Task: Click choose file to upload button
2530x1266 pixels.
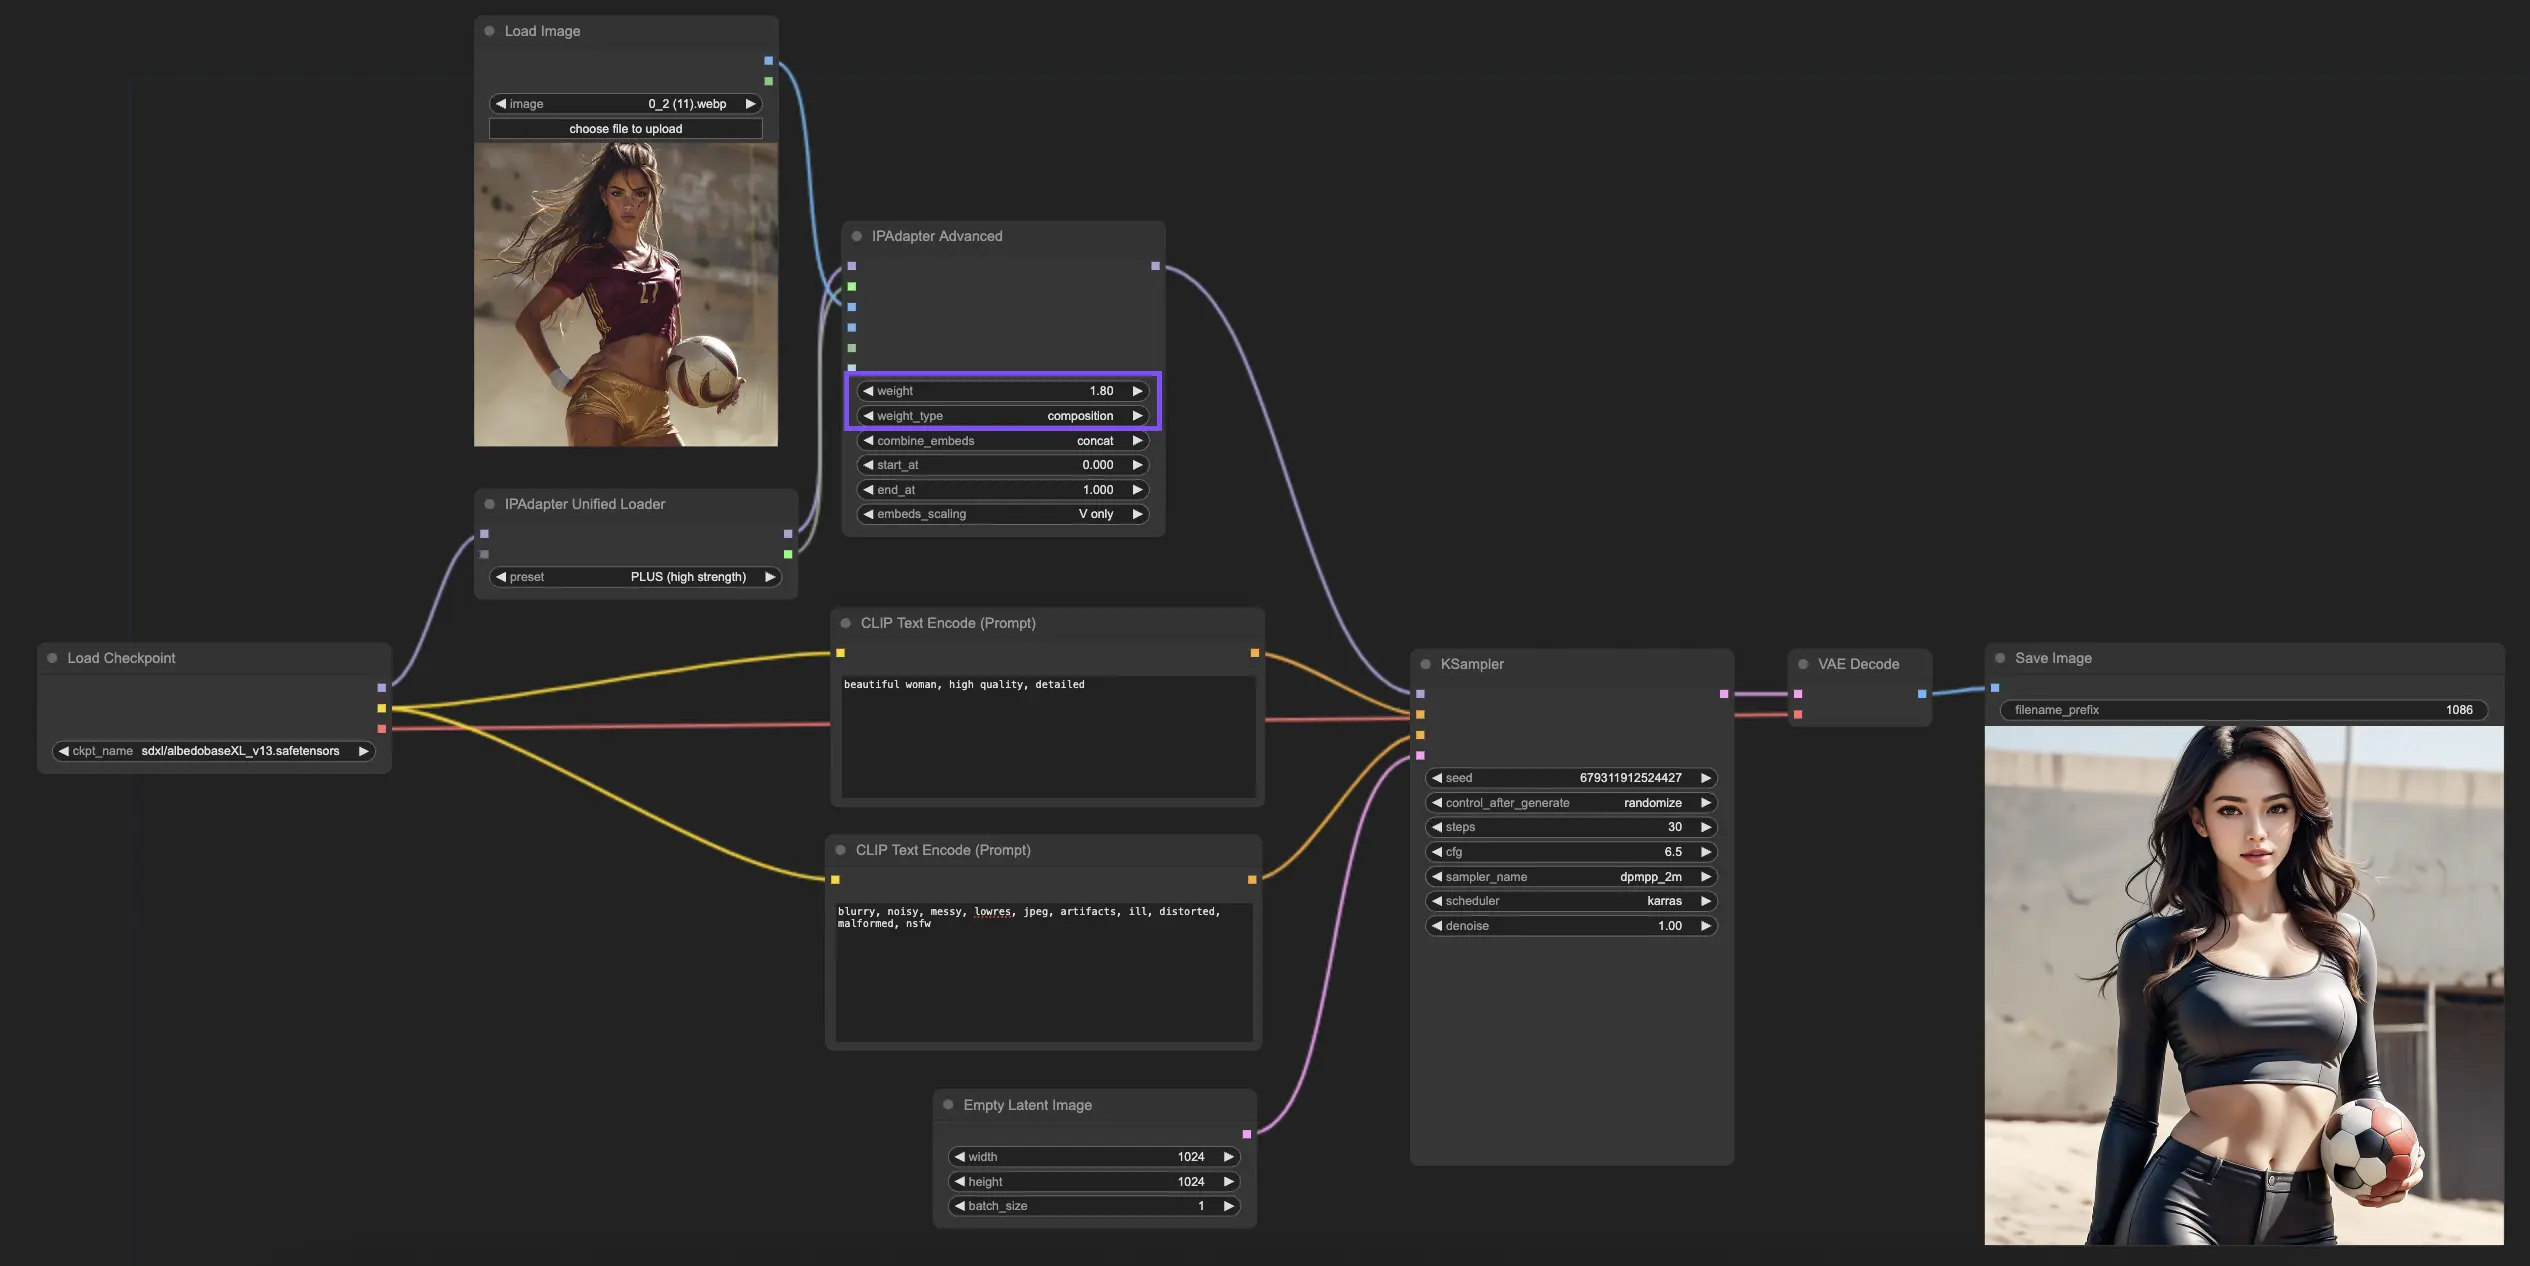Action: pyautogui.click(x=625, y=129)
